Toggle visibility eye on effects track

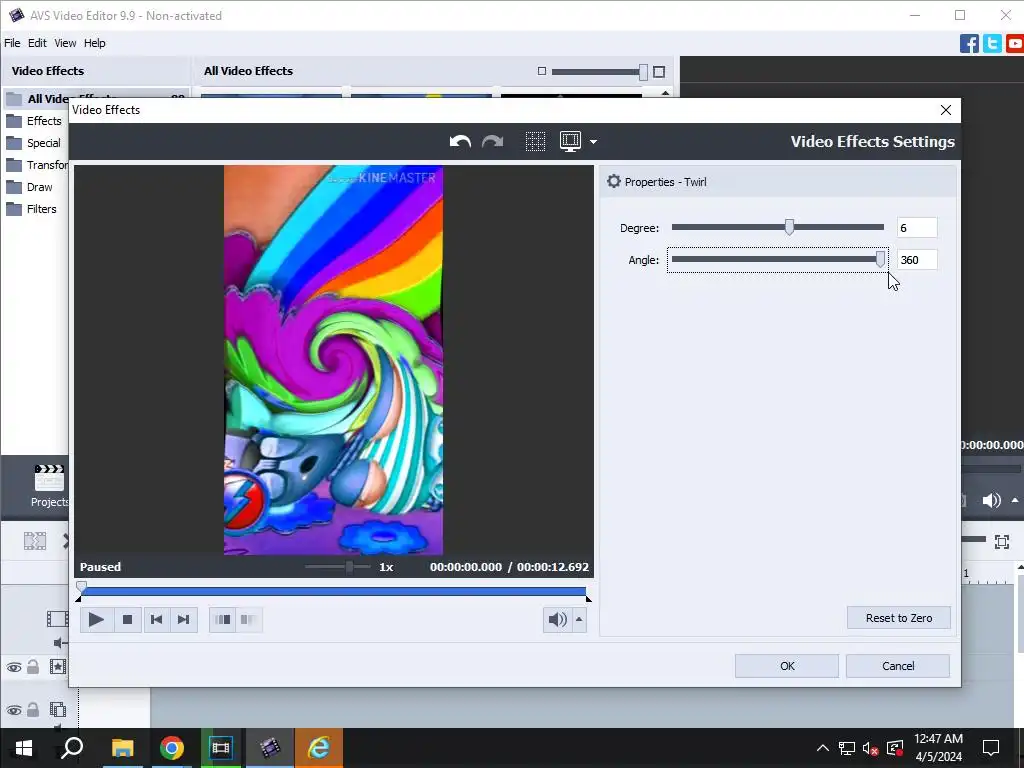tap(14, 667)
